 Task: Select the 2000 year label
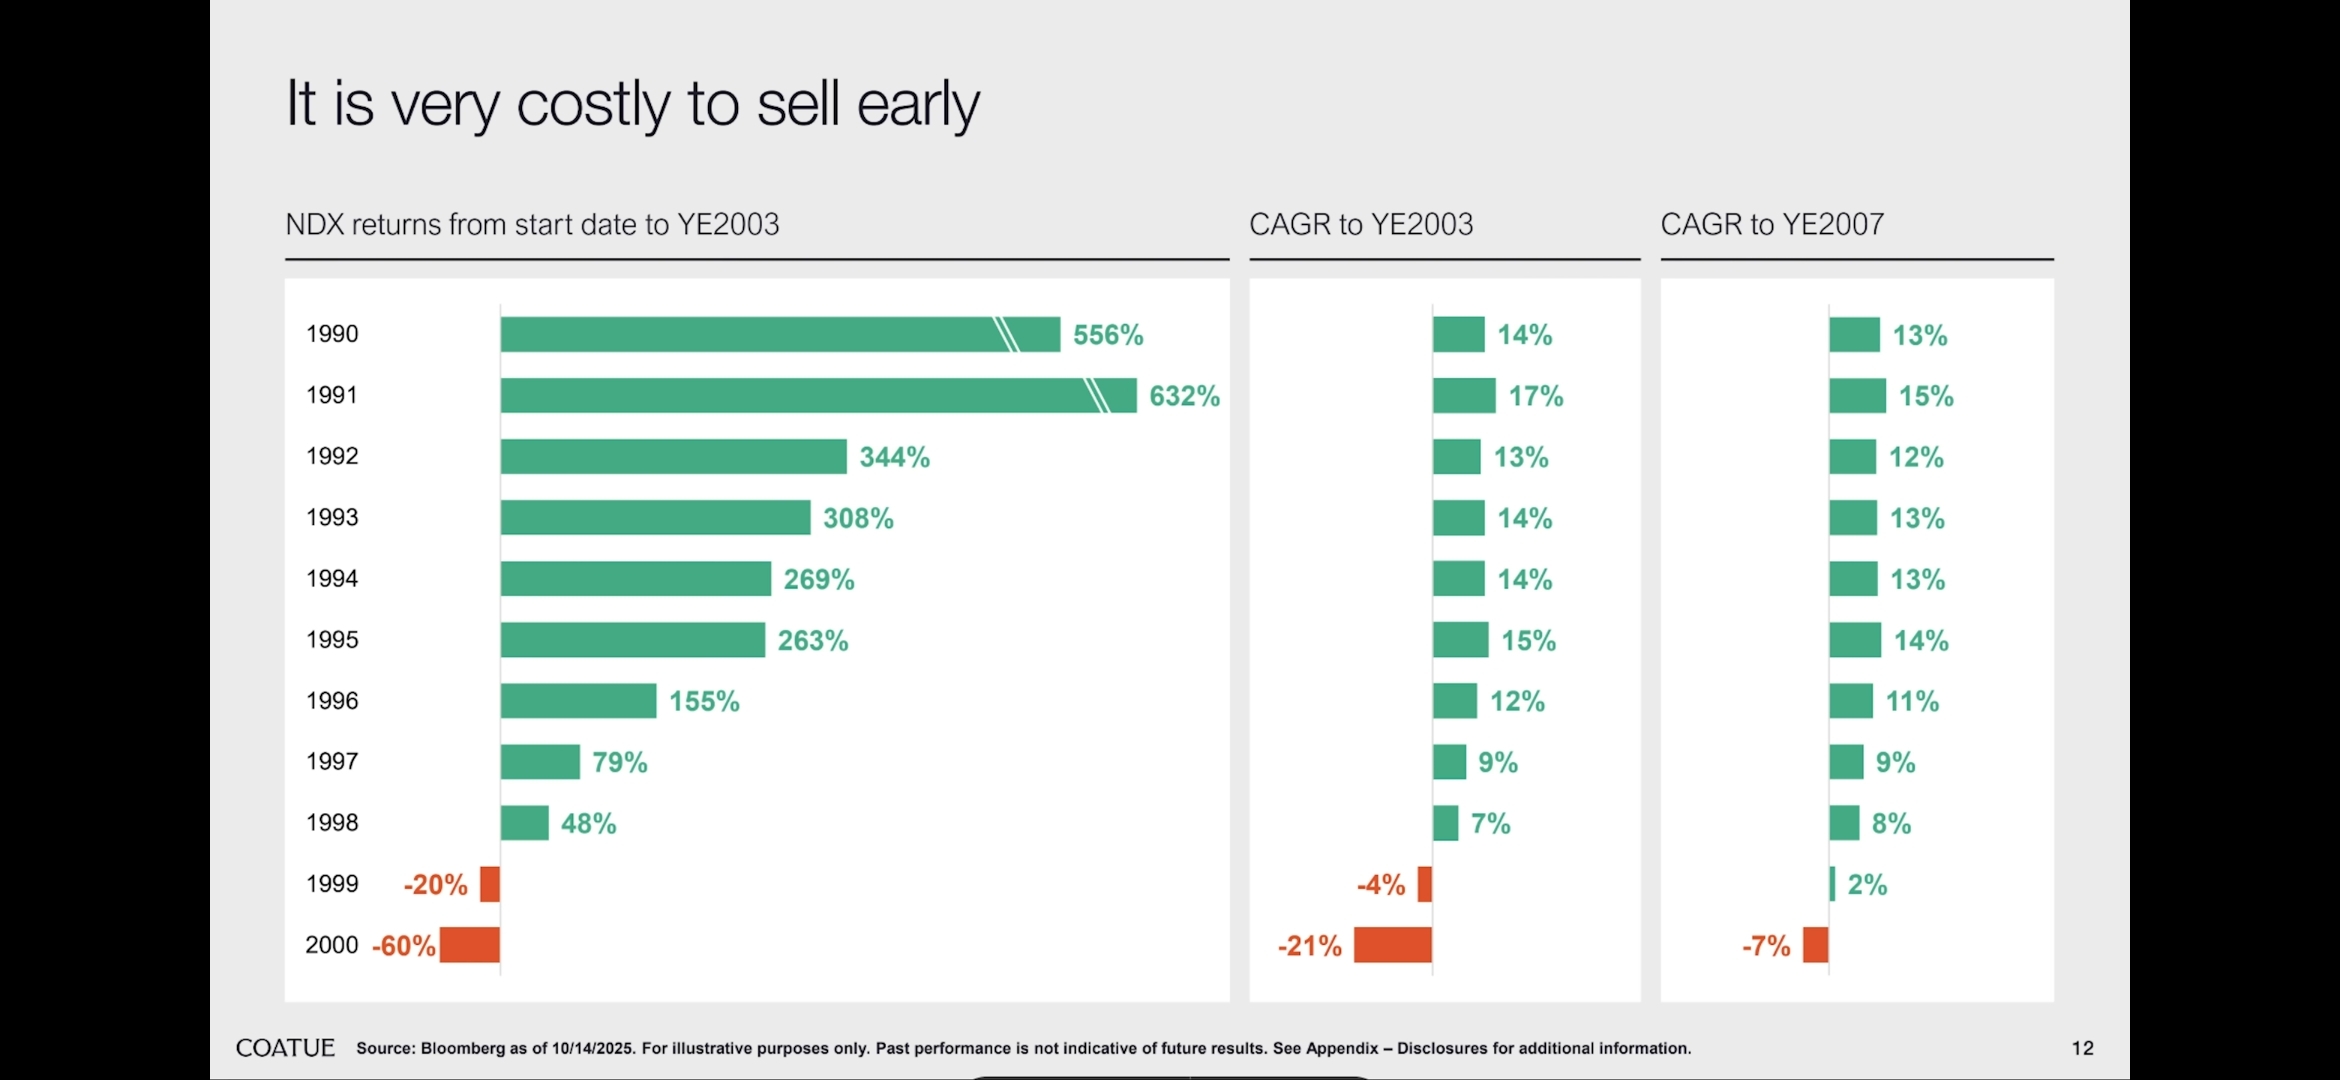point(332,945)
